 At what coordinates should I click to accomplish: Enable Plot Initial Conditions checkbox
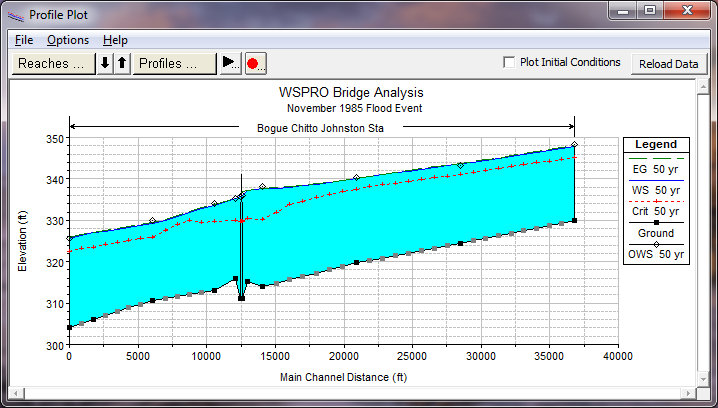pos(510,62)
